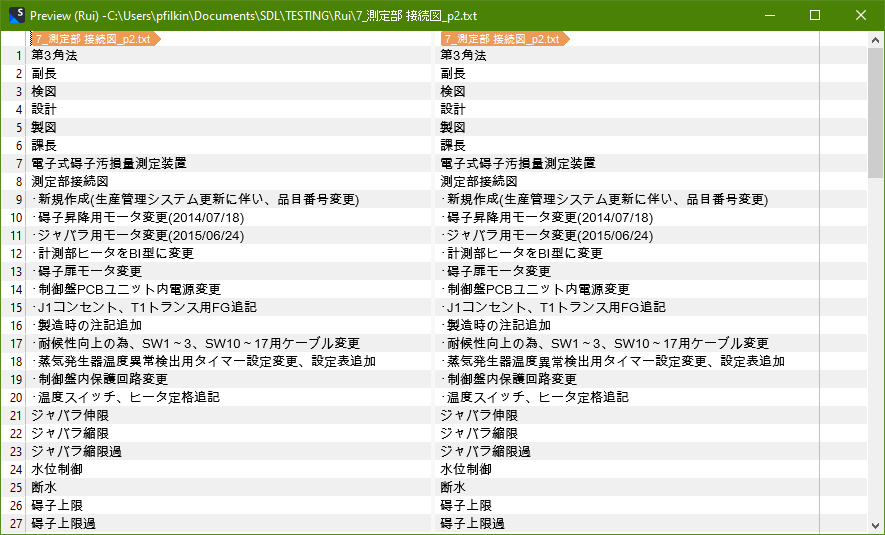Click source segment 碍子上限過 in row 27
Viewport: 885px width, 535px height.
tap(63, 523)
